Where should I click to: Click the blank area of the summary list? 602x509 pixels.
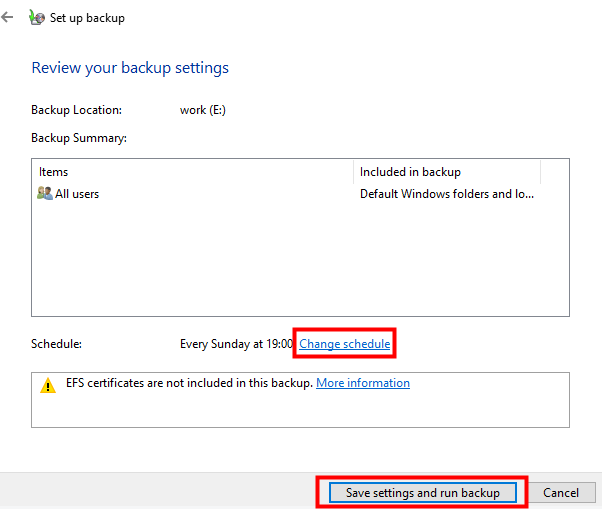300,260
